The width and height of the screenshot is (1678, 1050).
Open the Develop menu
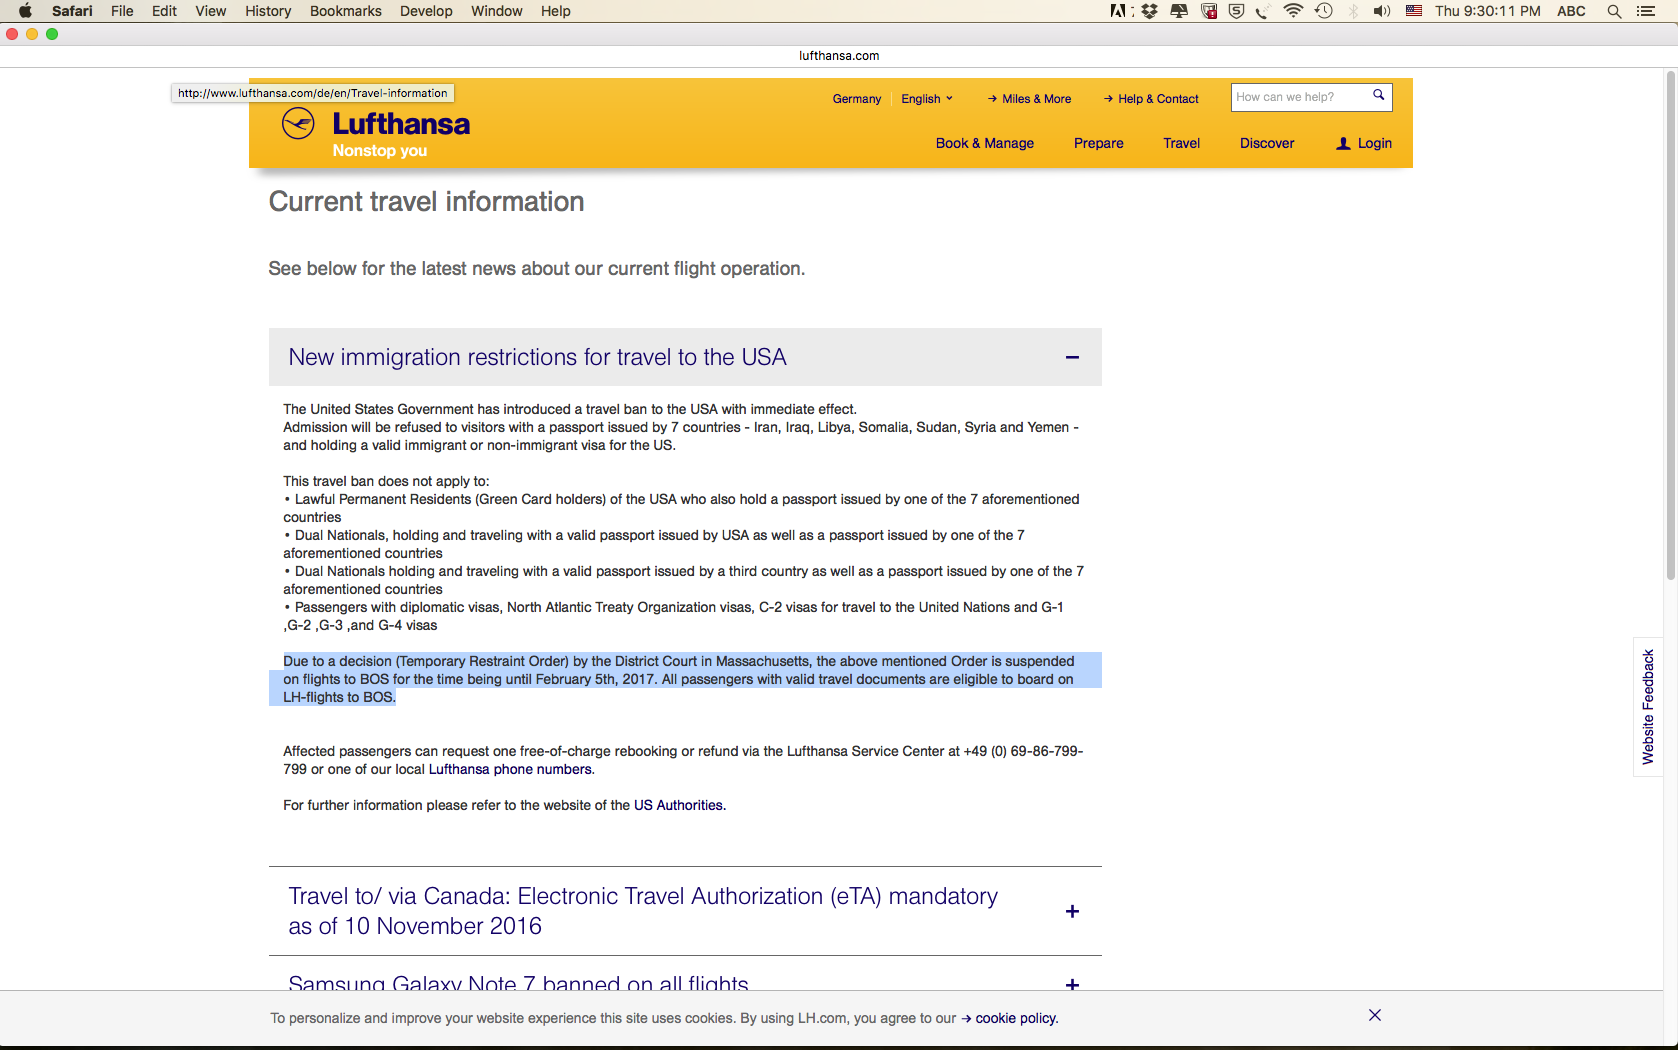coord(426,11)
